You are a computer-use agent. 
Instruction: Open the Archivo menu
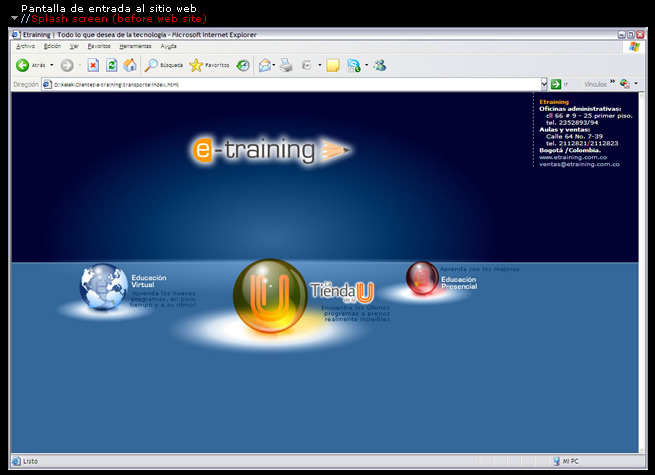click(25, 46)
